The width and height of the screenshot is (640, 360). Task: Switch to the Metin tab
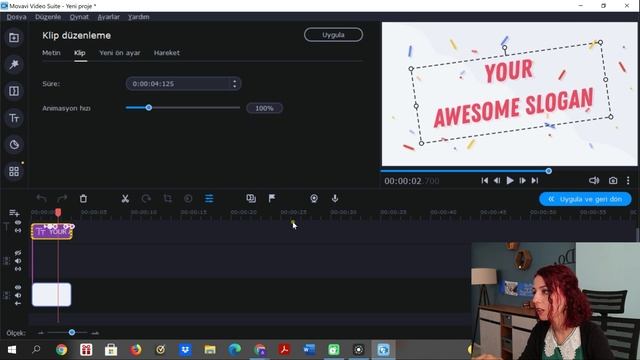click(x=51, y=53)
